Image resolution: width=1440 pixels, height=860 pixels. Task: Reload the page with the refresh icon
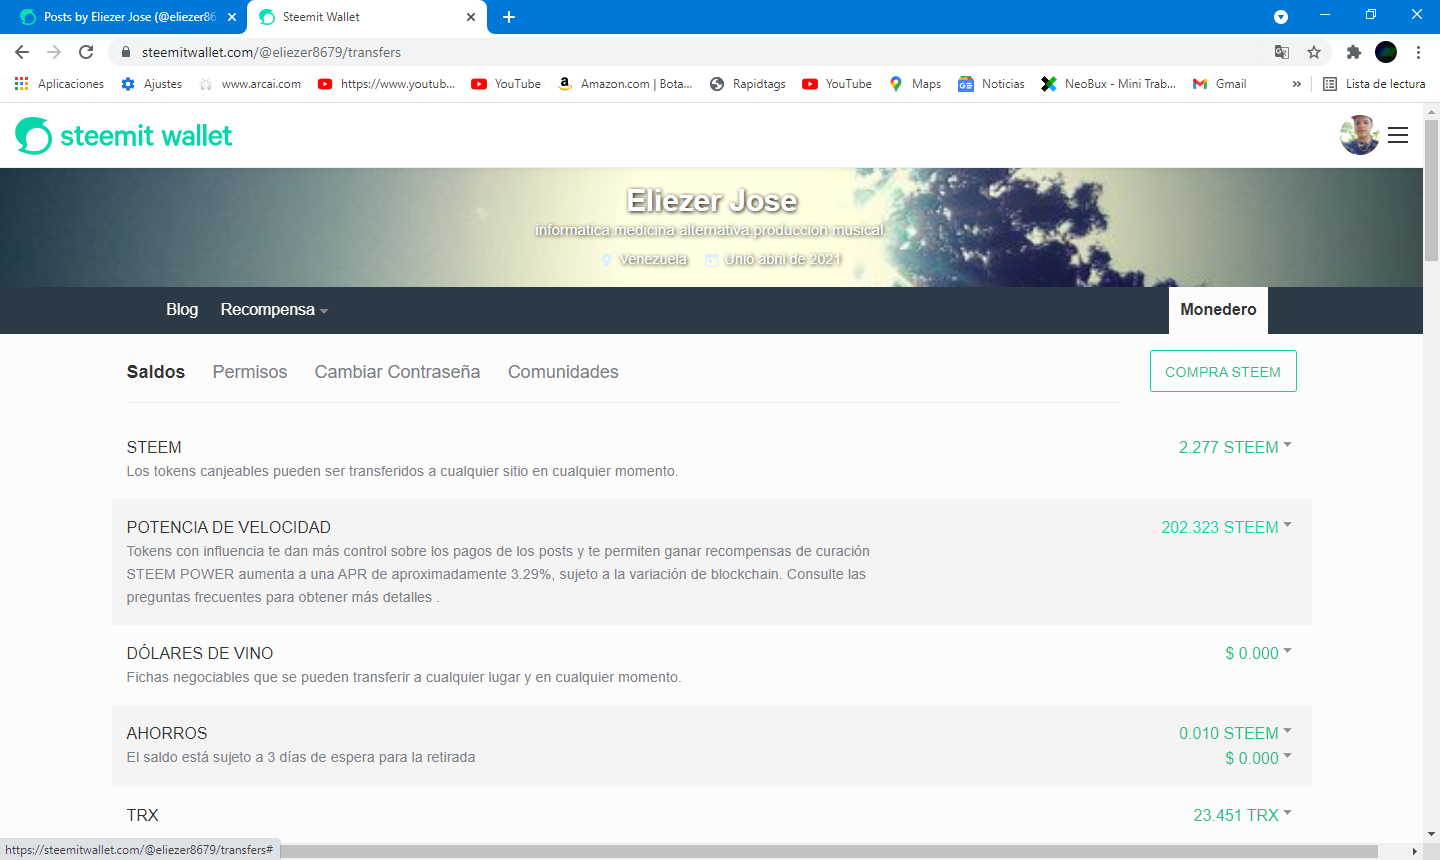pos(86,52)
